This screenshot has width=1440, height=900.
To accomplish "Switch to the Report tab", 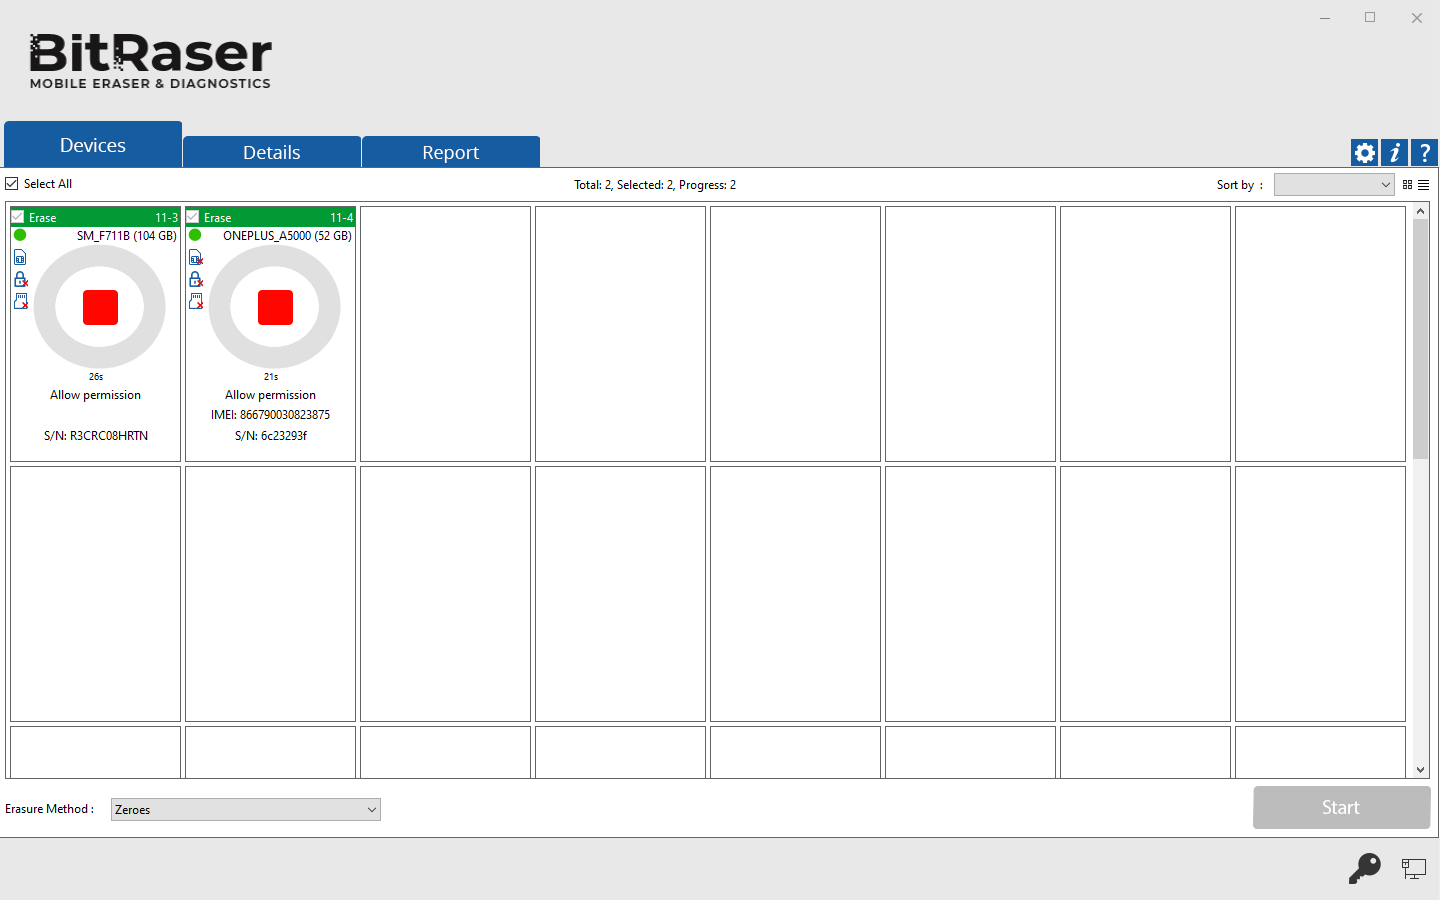I will (x=451, y=152).
